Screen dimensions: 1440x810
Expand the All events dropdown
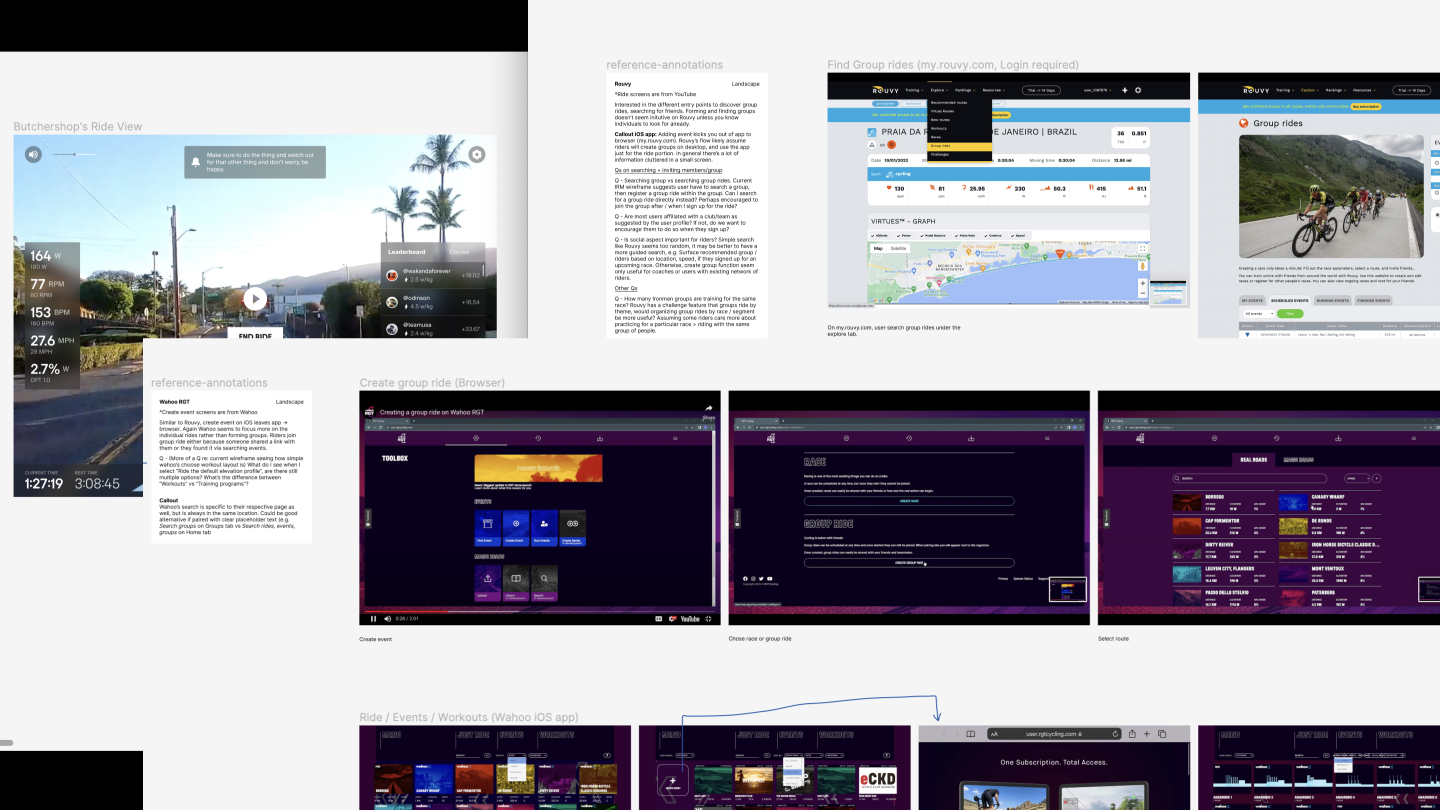point(1259,314)
